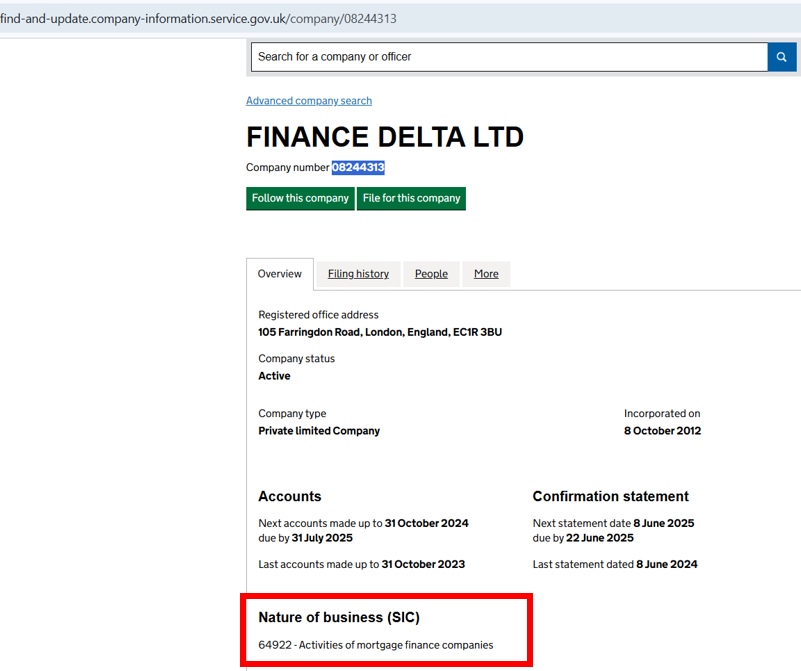
Task: Click the browser address bar URL
Action: click(200, 17)
